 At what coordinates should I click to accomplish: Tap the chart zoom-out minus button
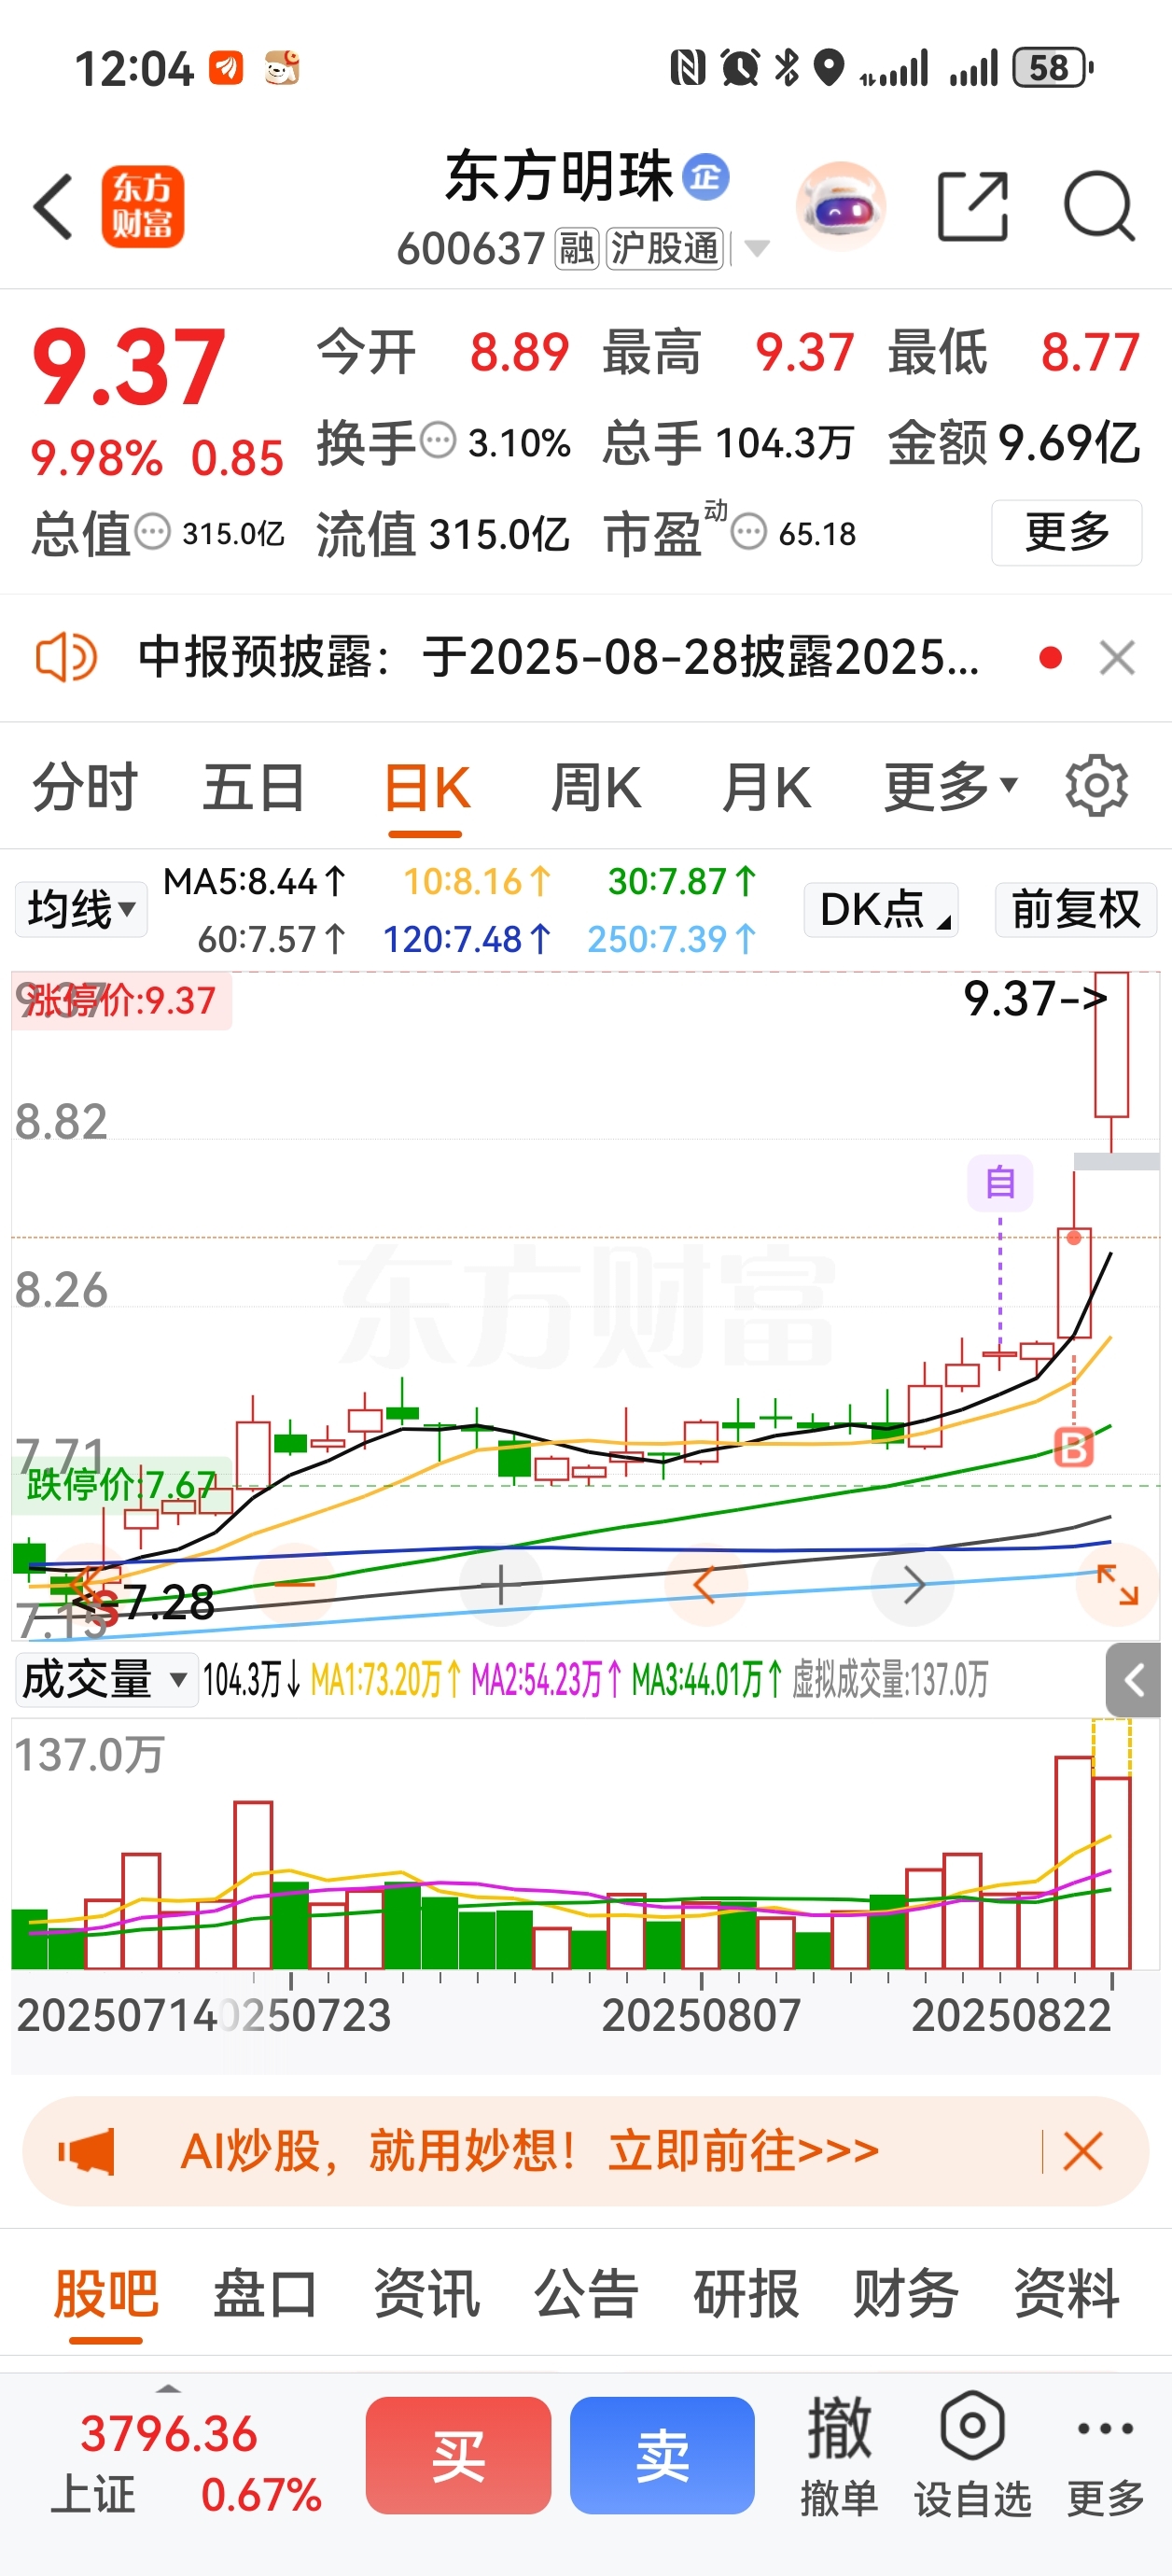point(294,1584)
